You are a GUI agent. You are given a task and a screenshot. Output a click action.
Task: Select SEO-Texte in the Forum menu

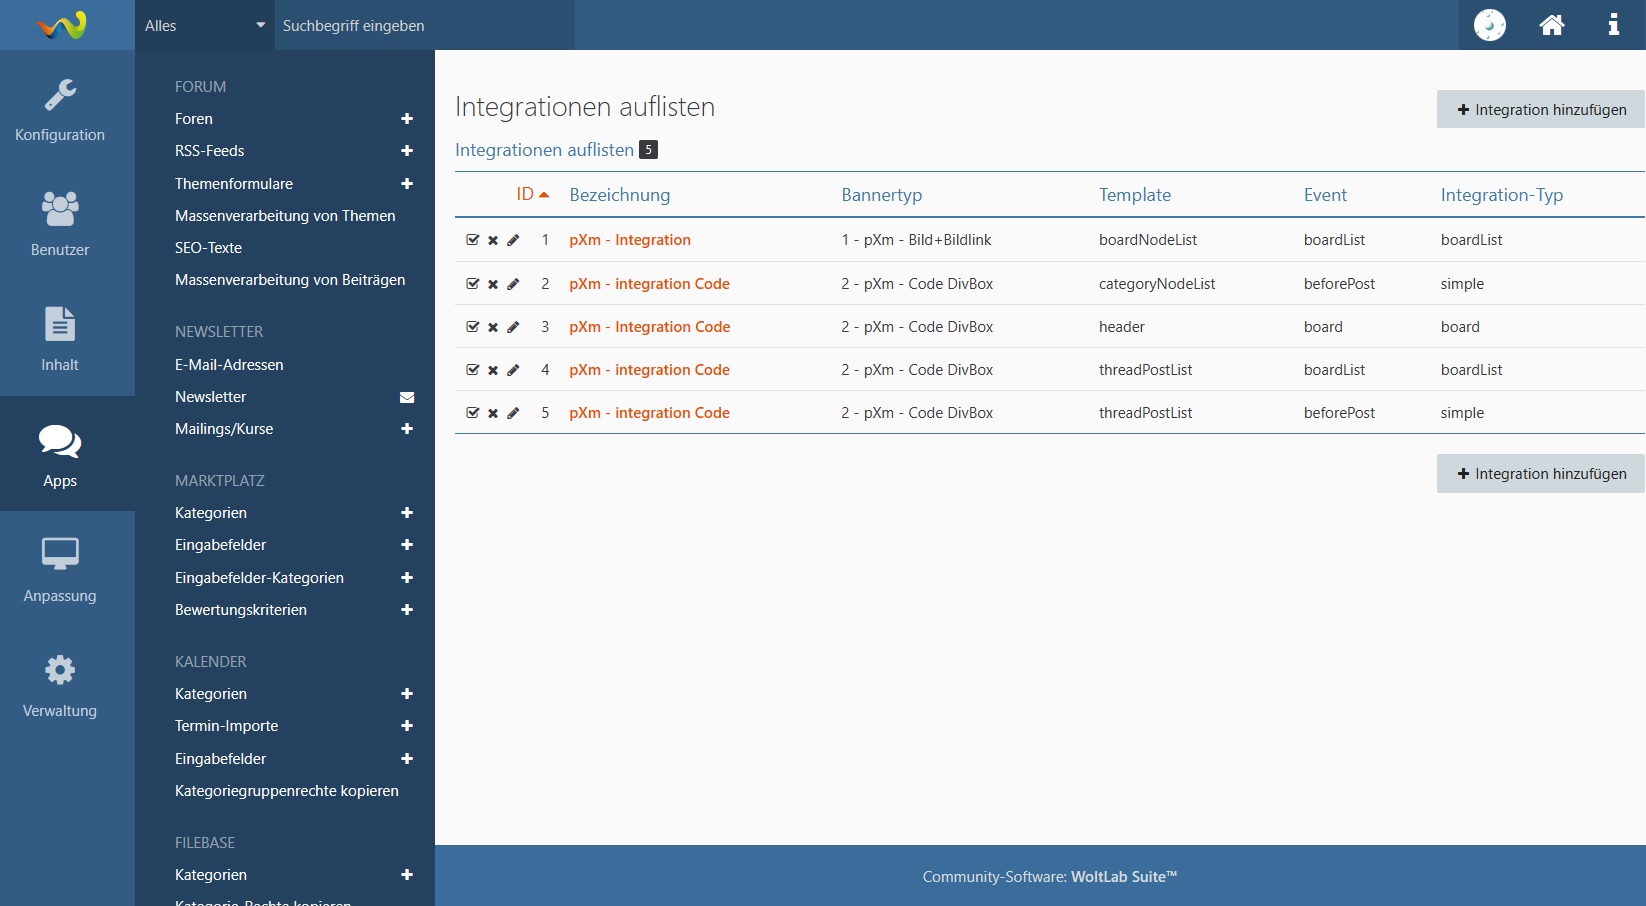[x=208, y=248]
